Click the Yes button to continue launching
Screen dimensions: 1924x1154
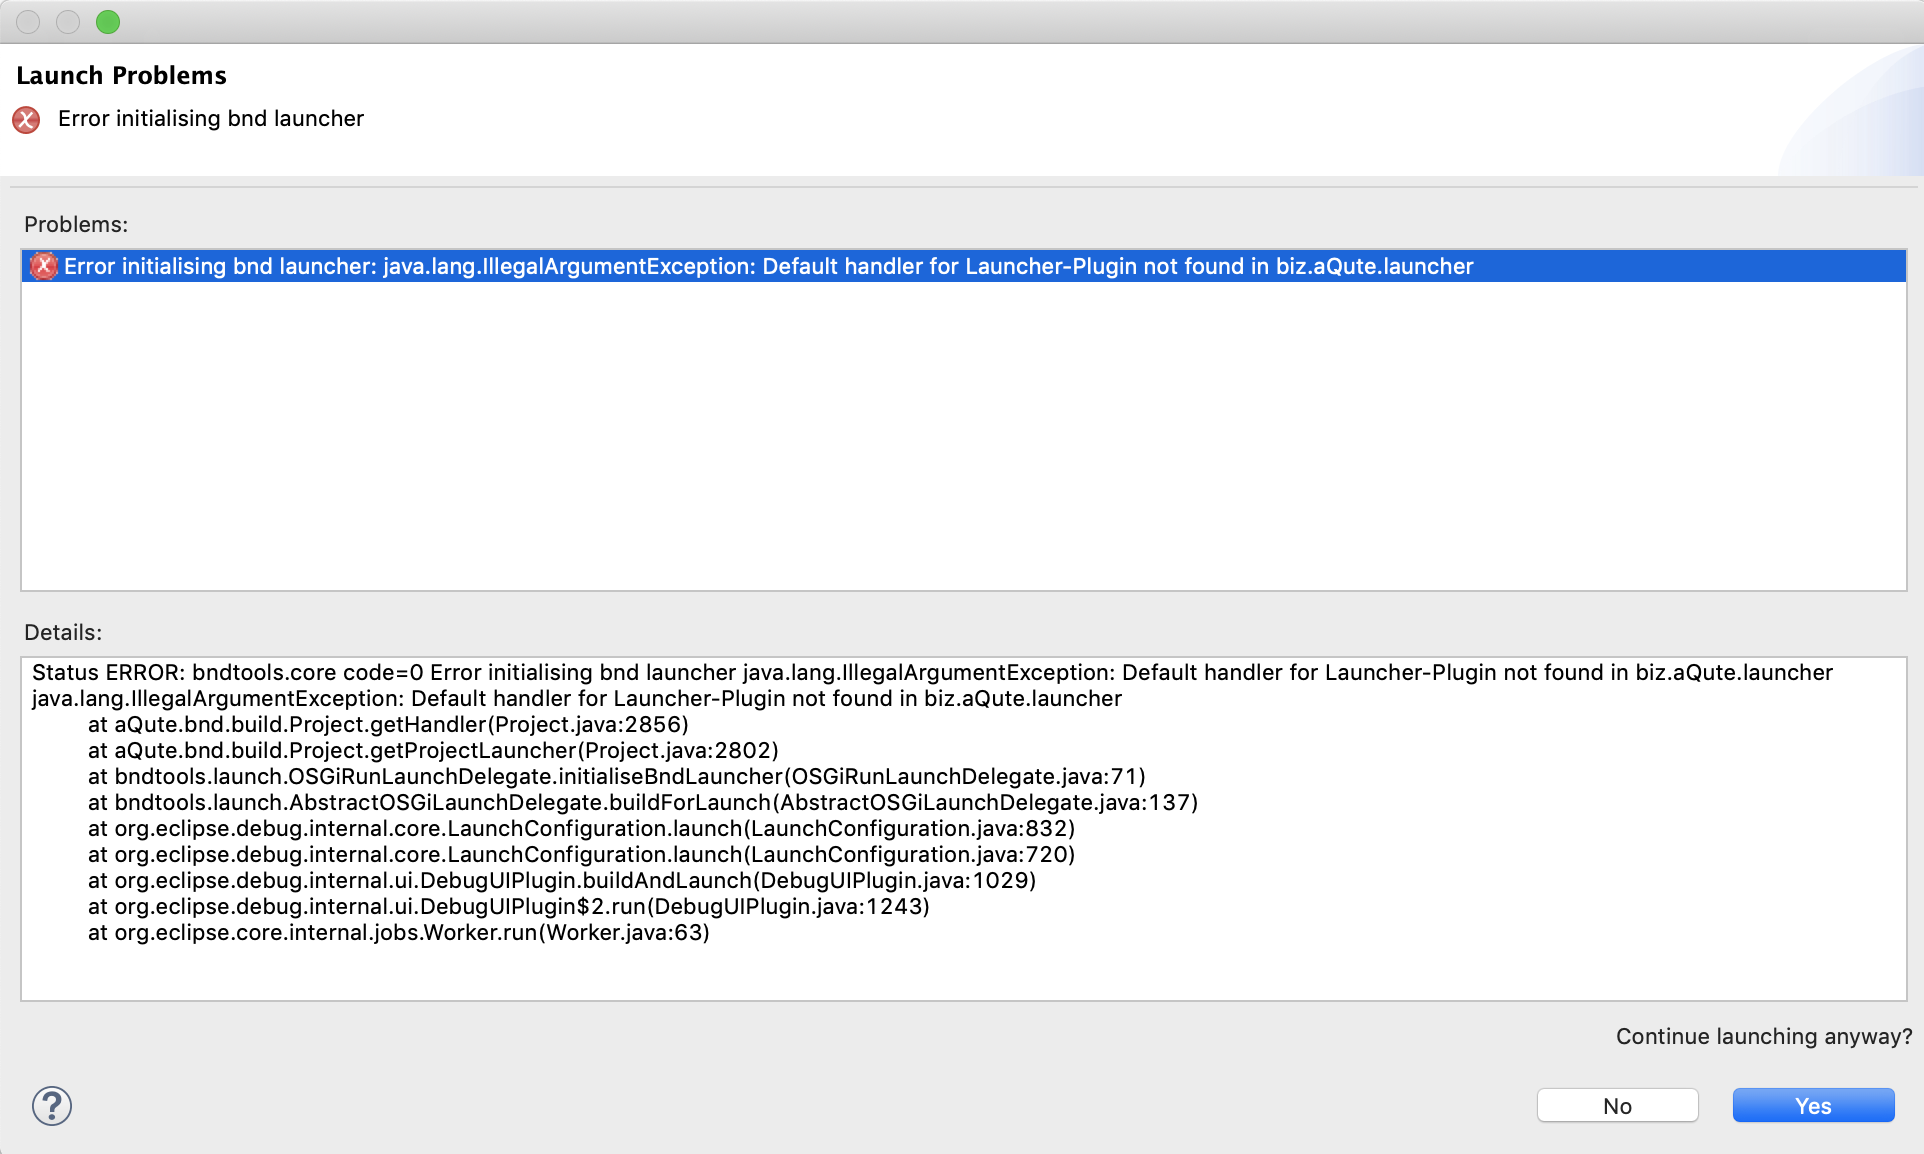point(1813,1105)
